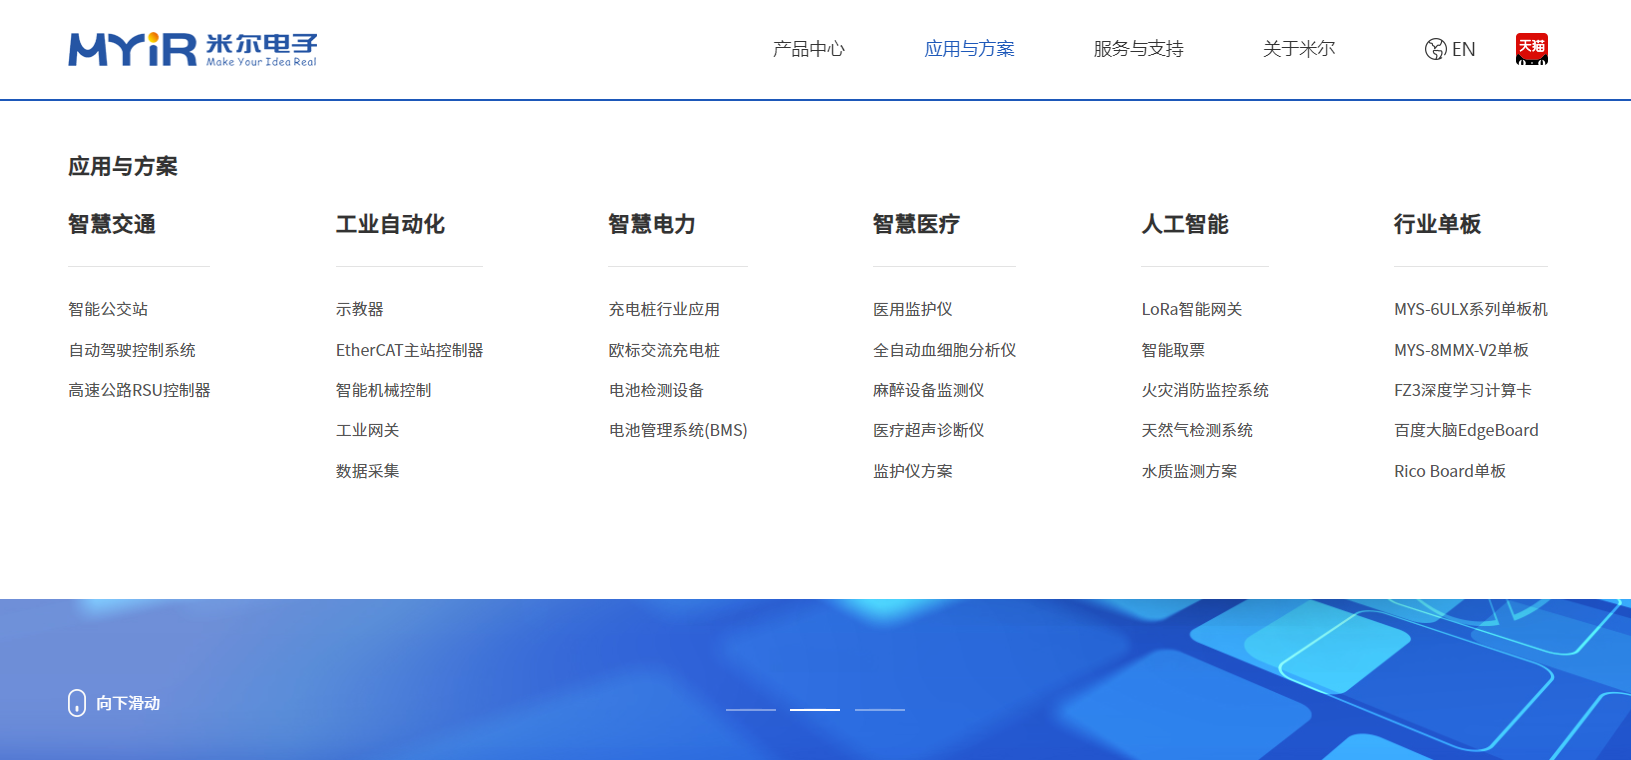Image resolution: width=1631 pixels, height=760 pixels.
Task: Open Rico Board单板 link
Action: pyautogui.click(x=1449, y=471)
